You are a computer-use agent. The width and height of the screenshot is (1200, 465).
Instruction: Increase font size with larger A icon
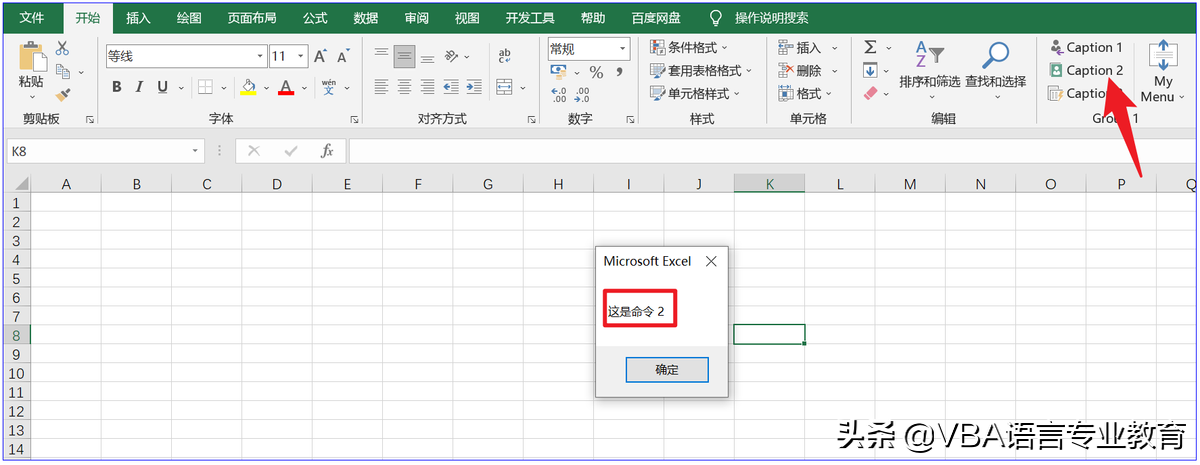pos(321,57)
